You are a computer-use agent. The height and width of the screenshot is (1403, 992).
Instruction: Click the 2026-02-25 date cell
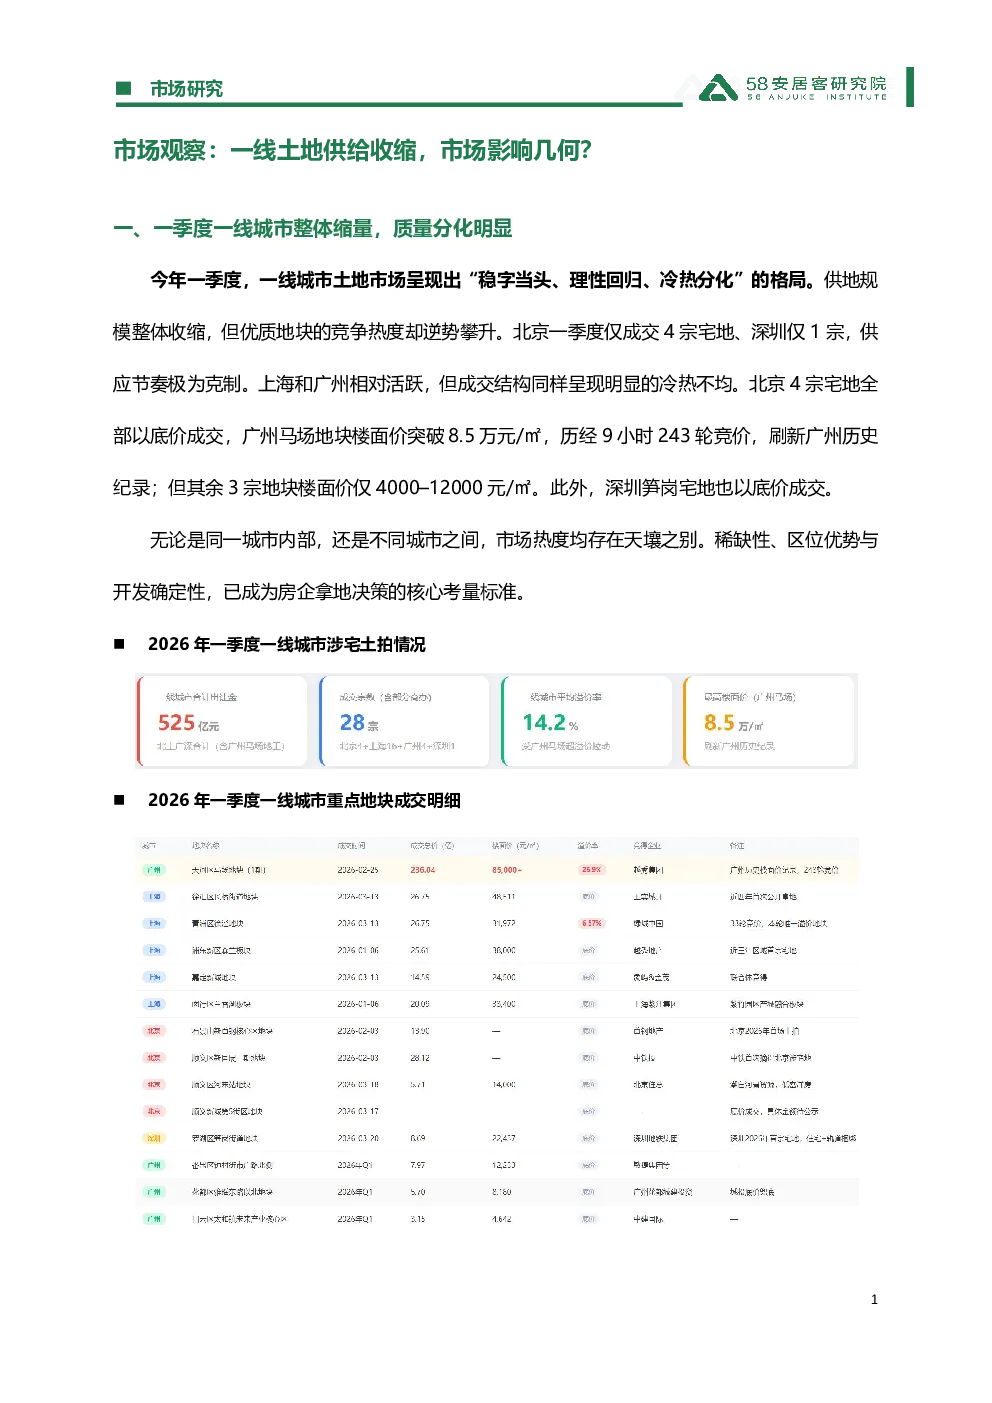tap(358, 870)
